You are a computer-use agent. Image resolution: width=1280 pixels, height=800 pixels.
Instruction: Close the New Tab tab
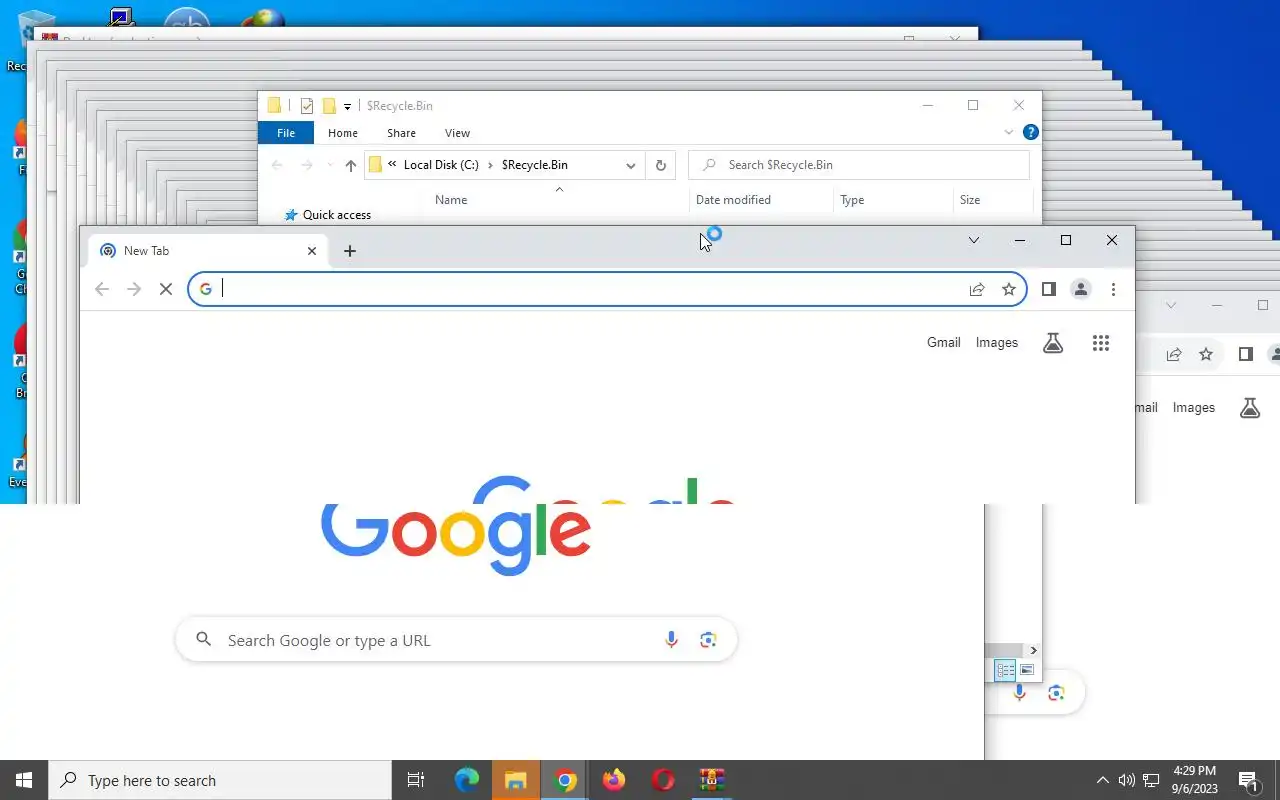tap(312, 251)
